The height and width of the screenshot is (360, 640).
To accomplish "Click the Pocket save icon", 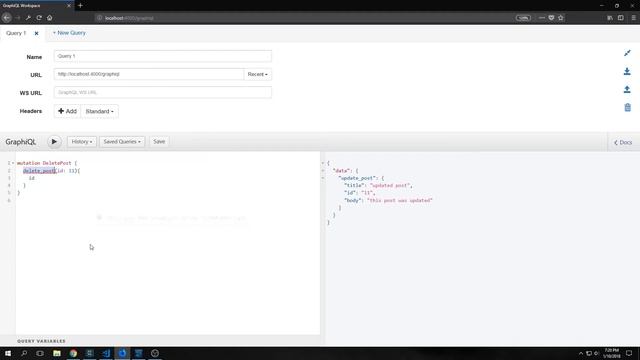I will click(x=551, y=18).
